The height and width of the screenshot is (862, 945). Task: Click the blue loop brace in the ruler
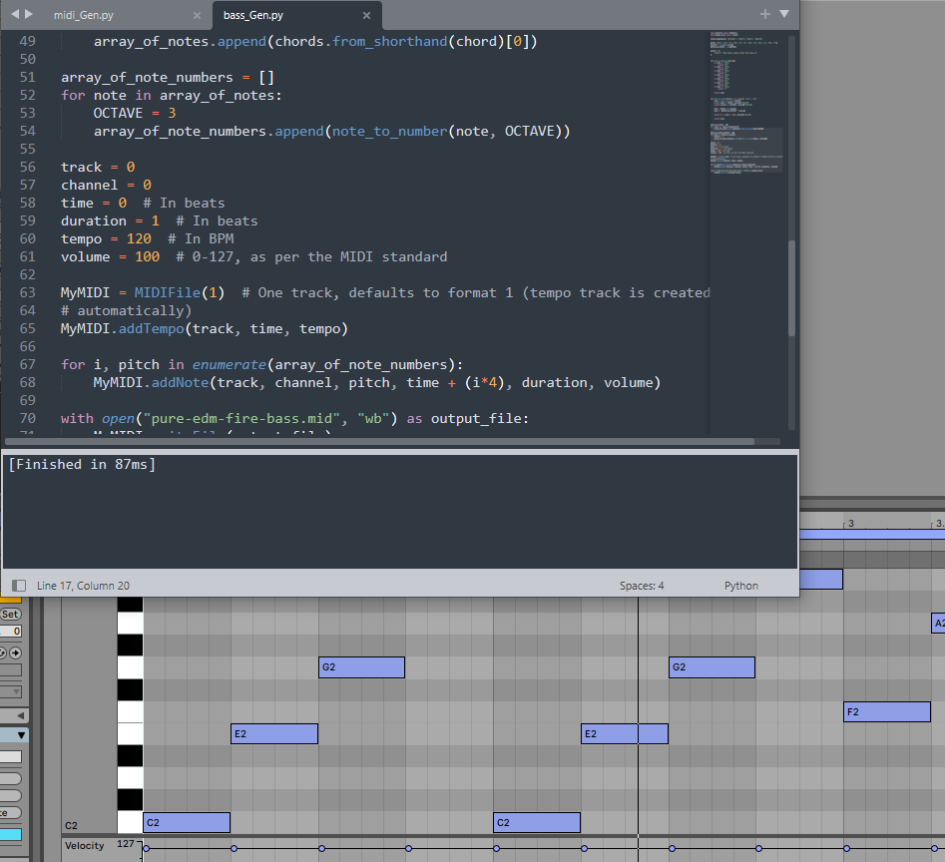(x=872, y=534)
